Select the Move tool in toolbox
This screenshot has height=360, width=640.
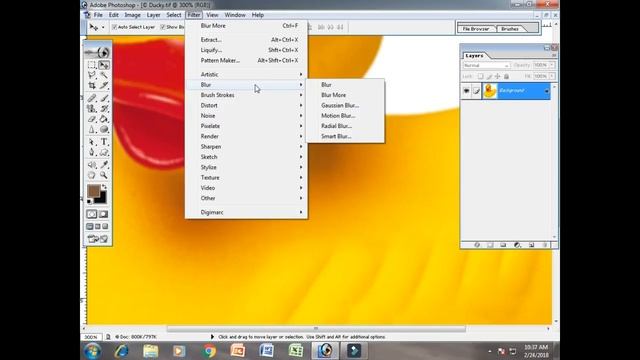tap(104, 65)
